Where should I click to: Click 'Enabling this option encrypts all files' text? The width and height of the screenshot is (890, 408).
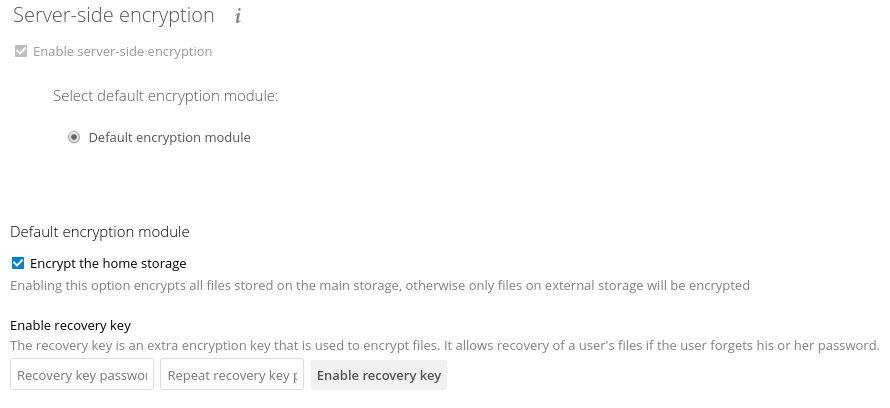[x=126, y=285]
